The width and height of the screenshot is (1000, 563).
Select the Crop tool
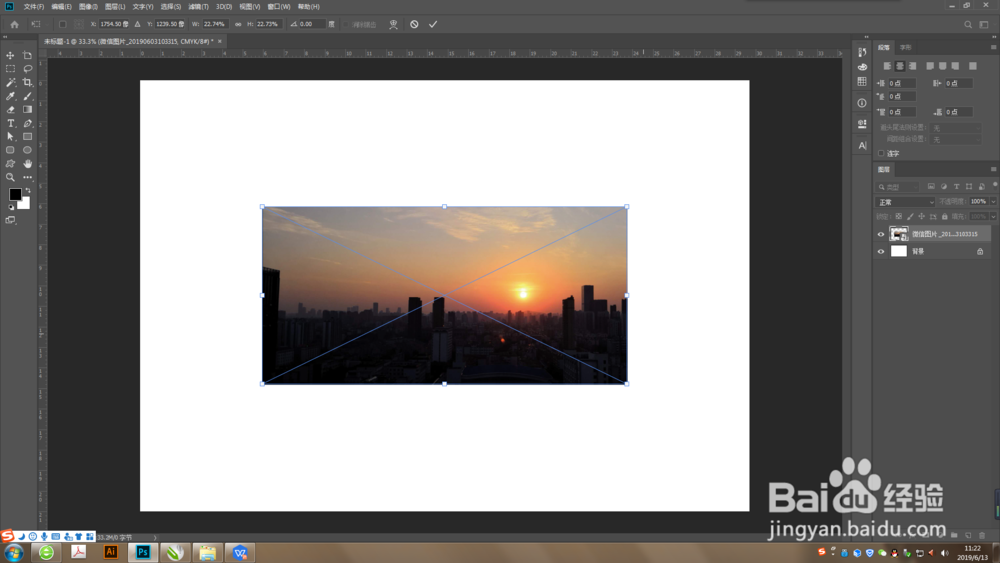27,82
